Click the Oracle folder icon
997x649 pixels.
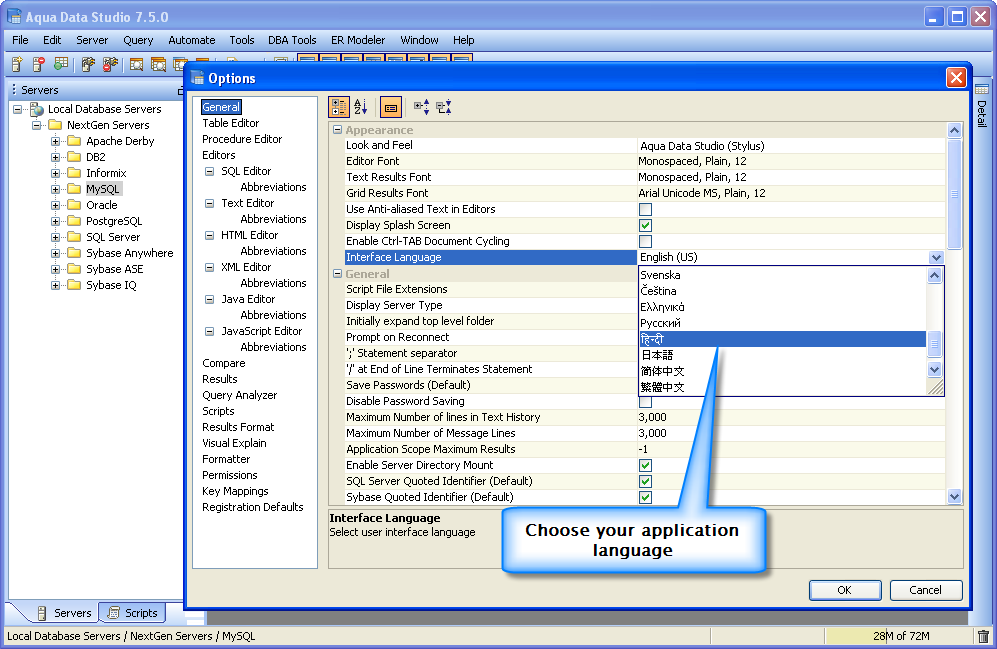[74, 205]
